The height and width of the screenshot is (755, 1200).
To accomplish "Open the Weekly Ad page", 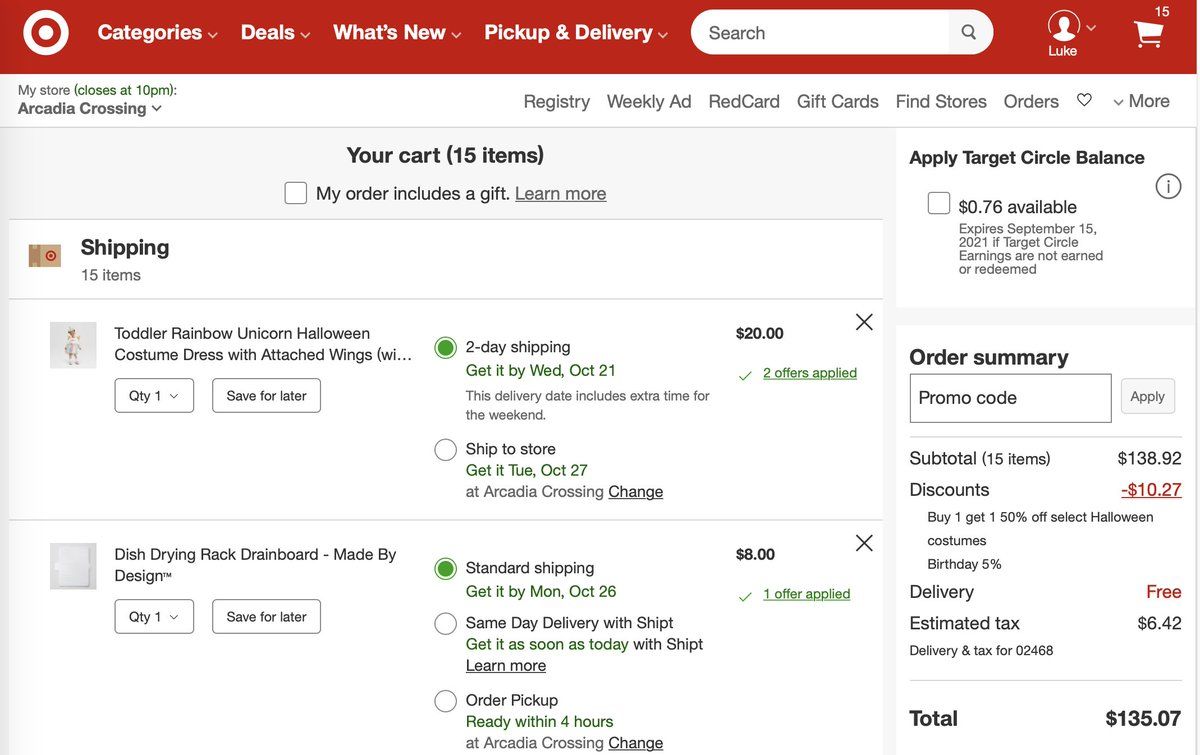I will coord(649,101).
